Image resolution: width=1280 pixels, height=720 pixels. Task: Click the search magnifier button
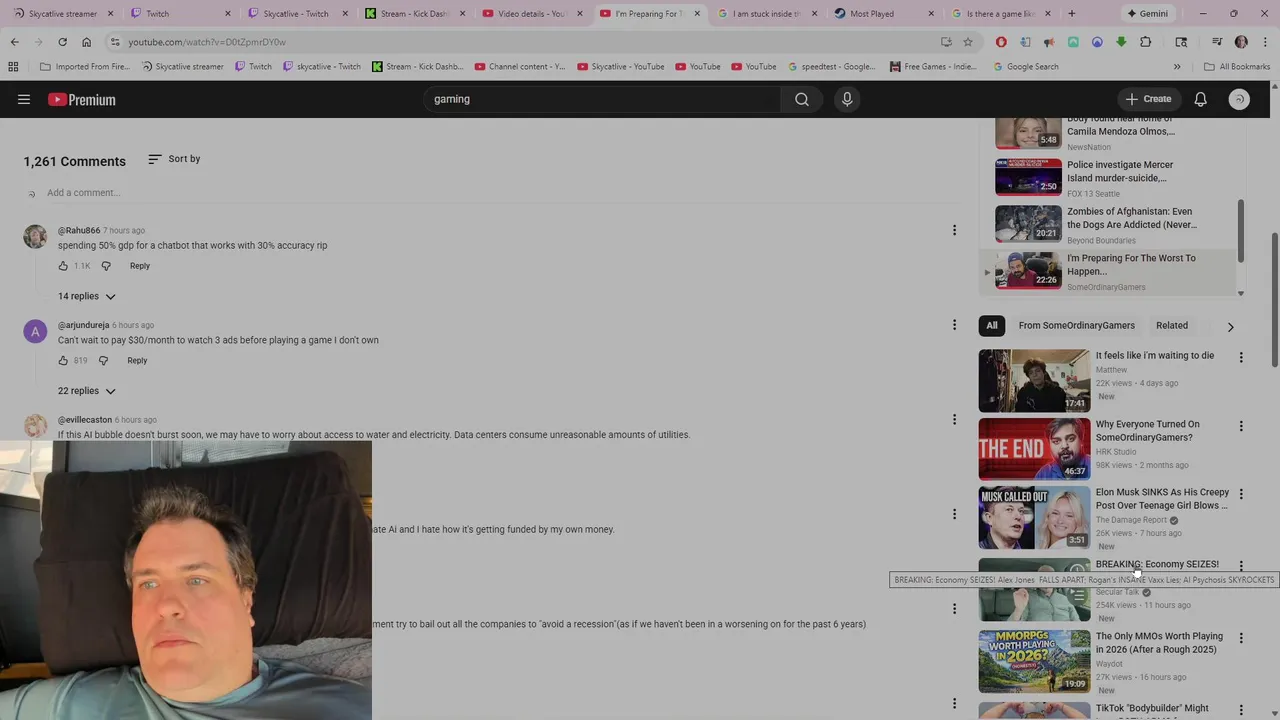801,99
